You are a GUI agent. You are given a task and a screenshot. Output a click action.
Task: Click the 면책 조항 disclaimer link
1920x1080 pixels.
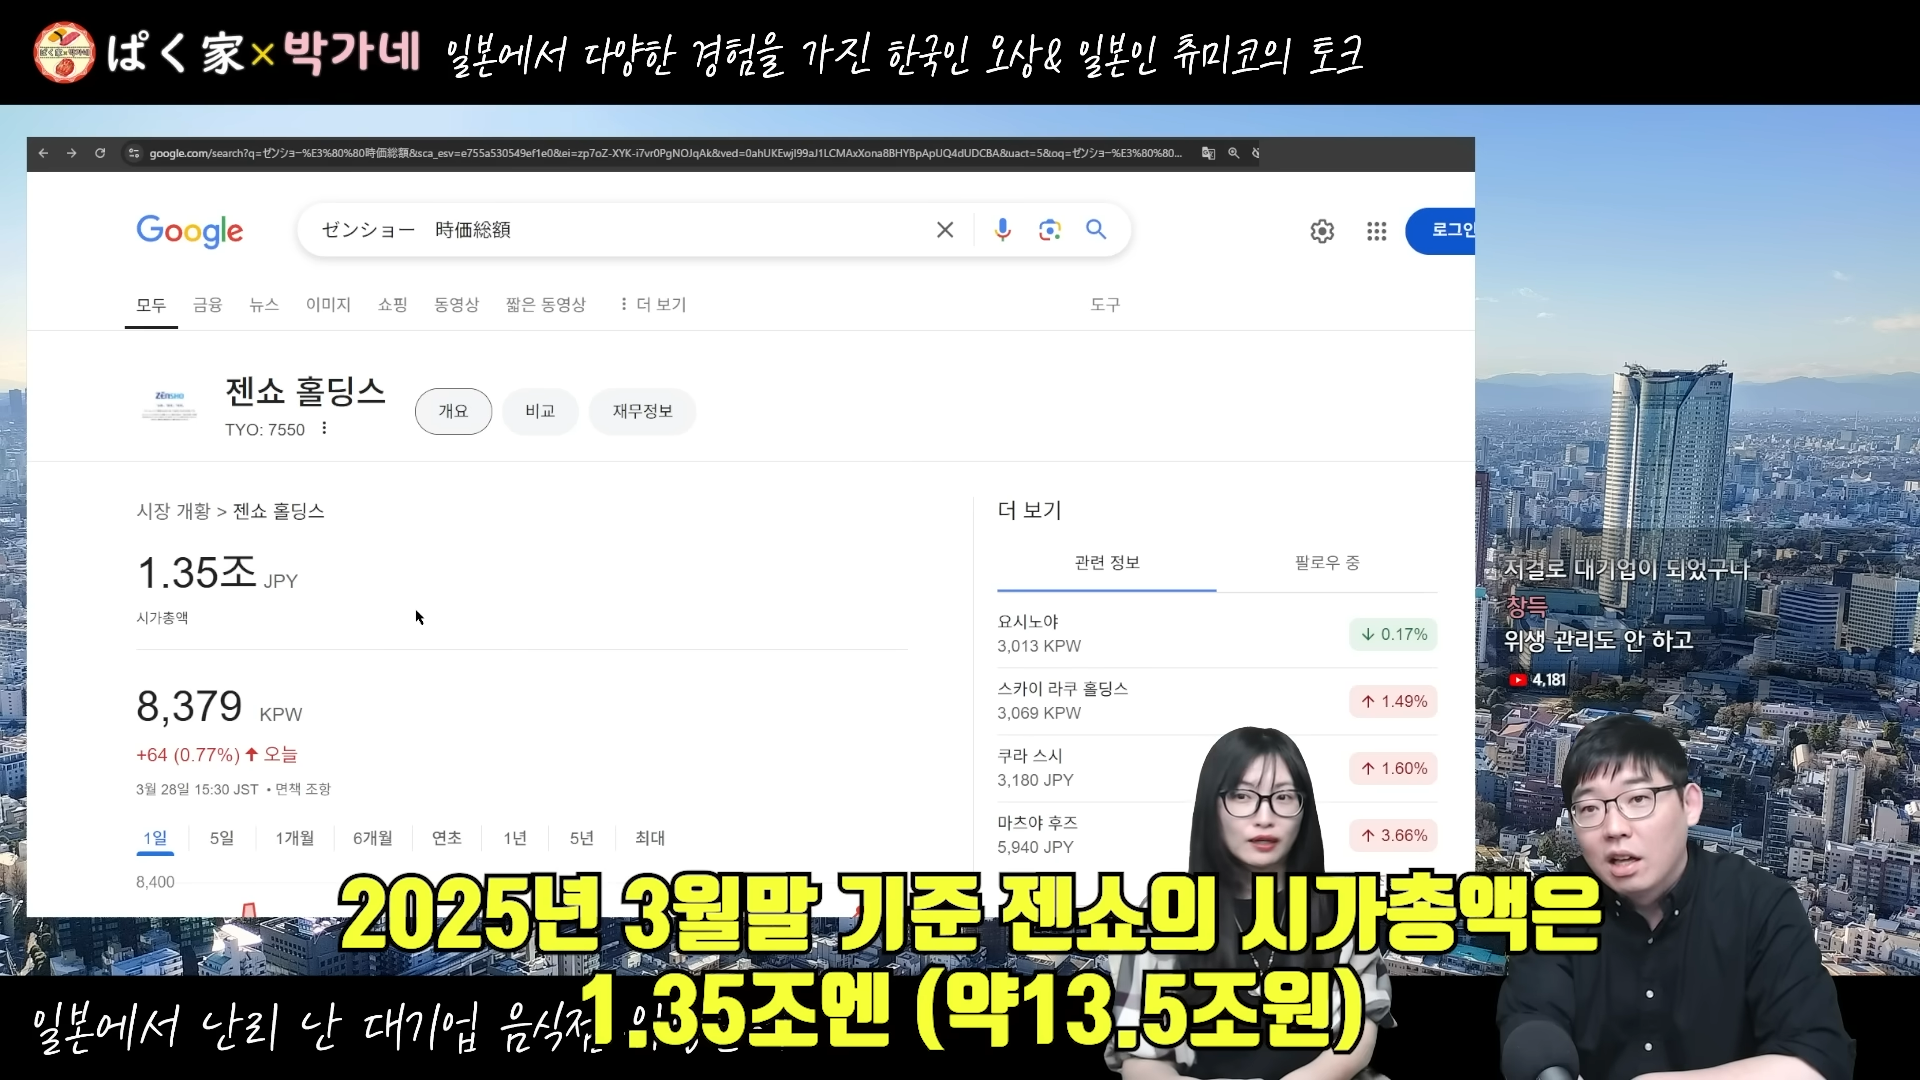click(x=303, y=789)
